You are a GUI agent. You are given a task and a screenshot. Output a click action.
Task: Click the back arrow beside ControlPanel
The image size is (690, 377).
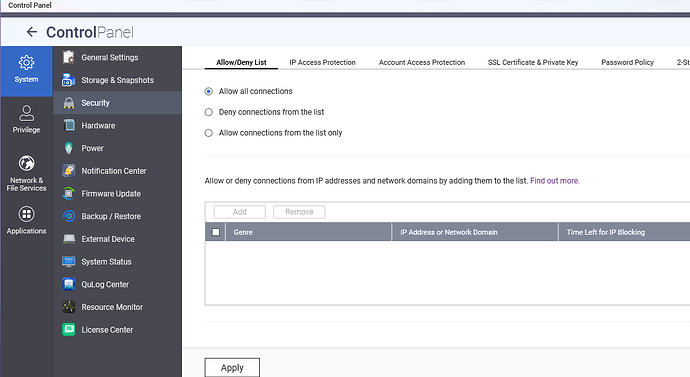click(x=32, y=32)
